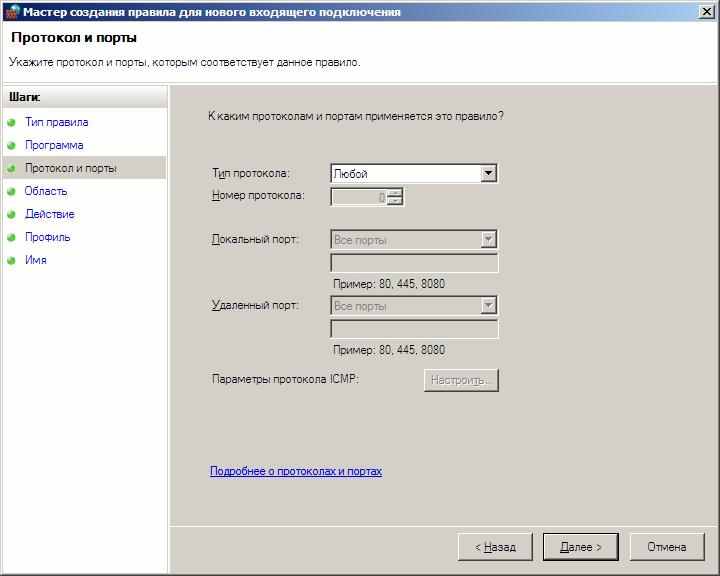Click the question about protocols and ports
The height and width of the screenshot is (576, 720).
click(356, 116)
